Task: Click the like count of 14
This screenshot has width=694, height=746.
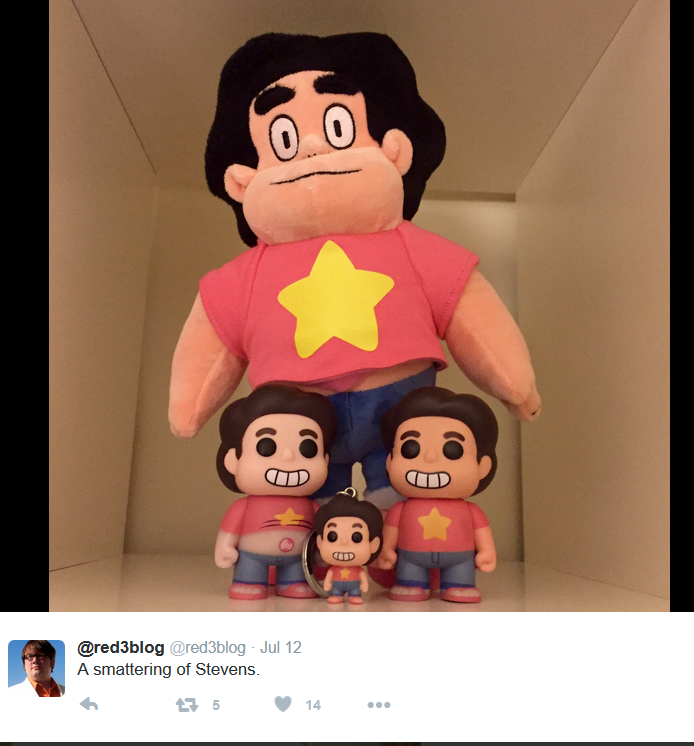Action: point(313,705)
